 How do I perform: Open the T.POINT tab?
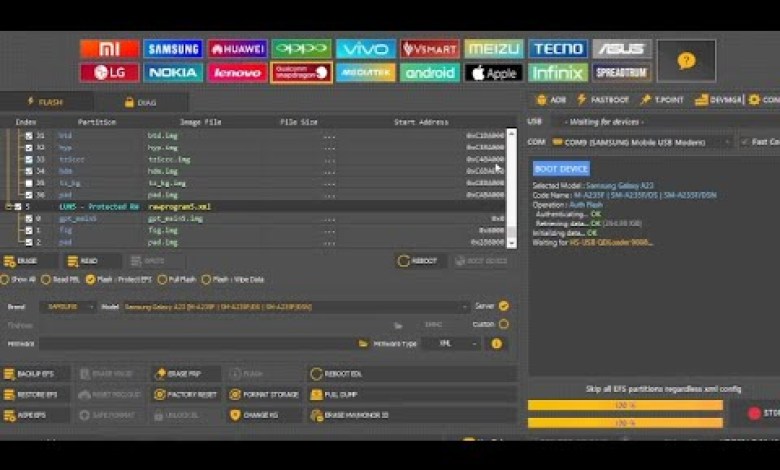(x=662, y=100)
